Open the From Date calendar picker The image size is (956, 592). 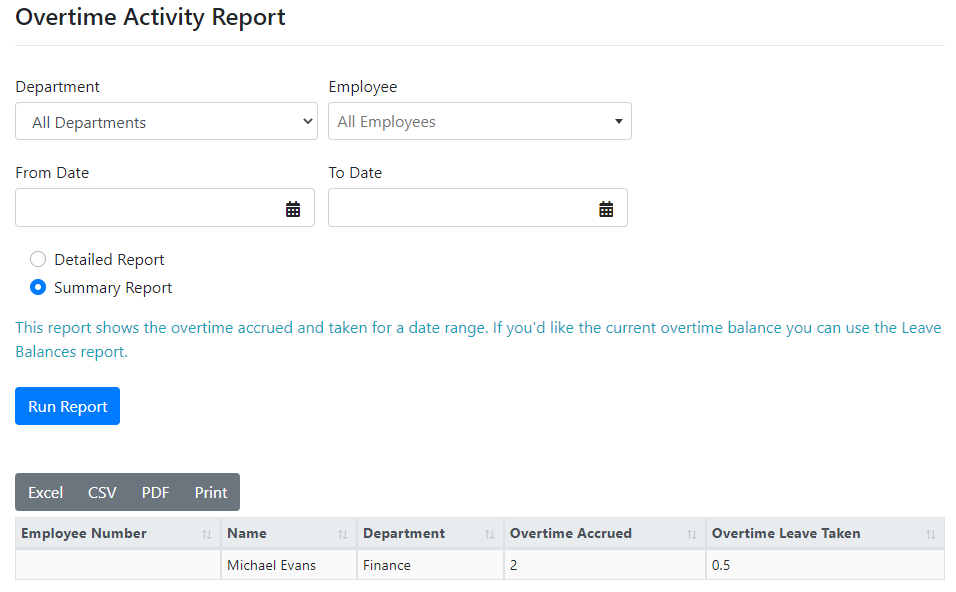click(292, 208)
